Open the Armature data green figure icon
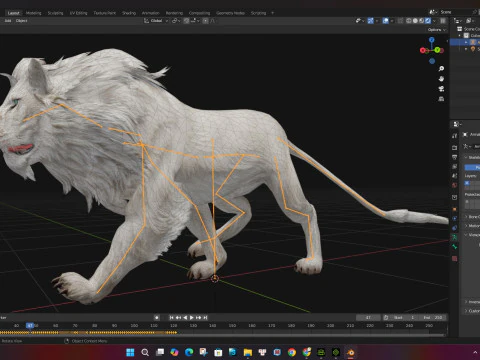Viewport: 480px width, 360px height. click(x=455, y=237)
